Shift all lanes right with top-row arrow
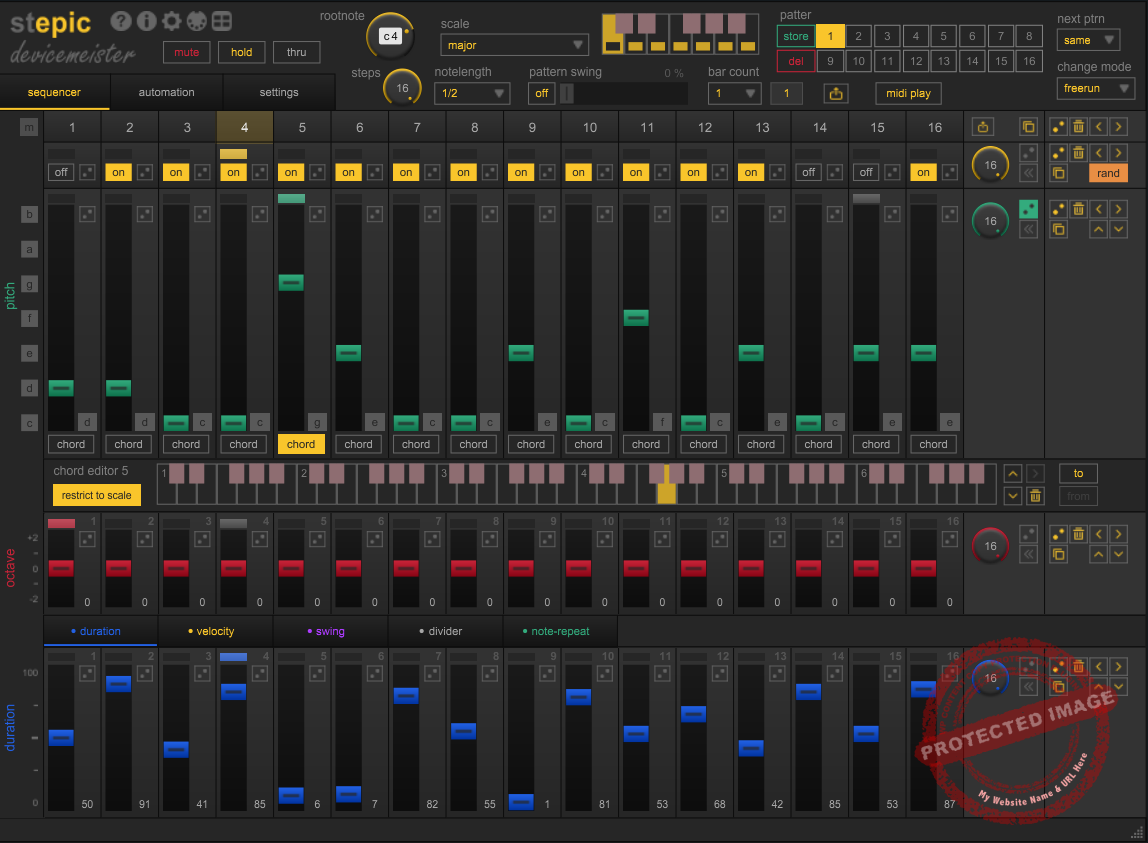 (1119, 127)
